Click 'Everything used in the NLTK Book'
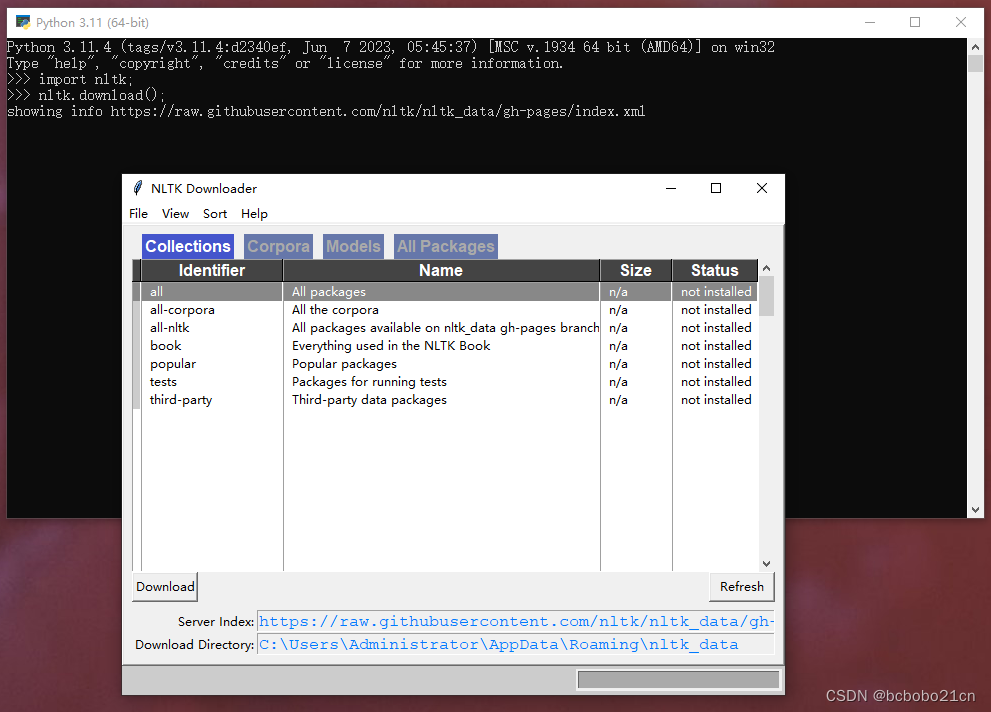 [391, 346]
